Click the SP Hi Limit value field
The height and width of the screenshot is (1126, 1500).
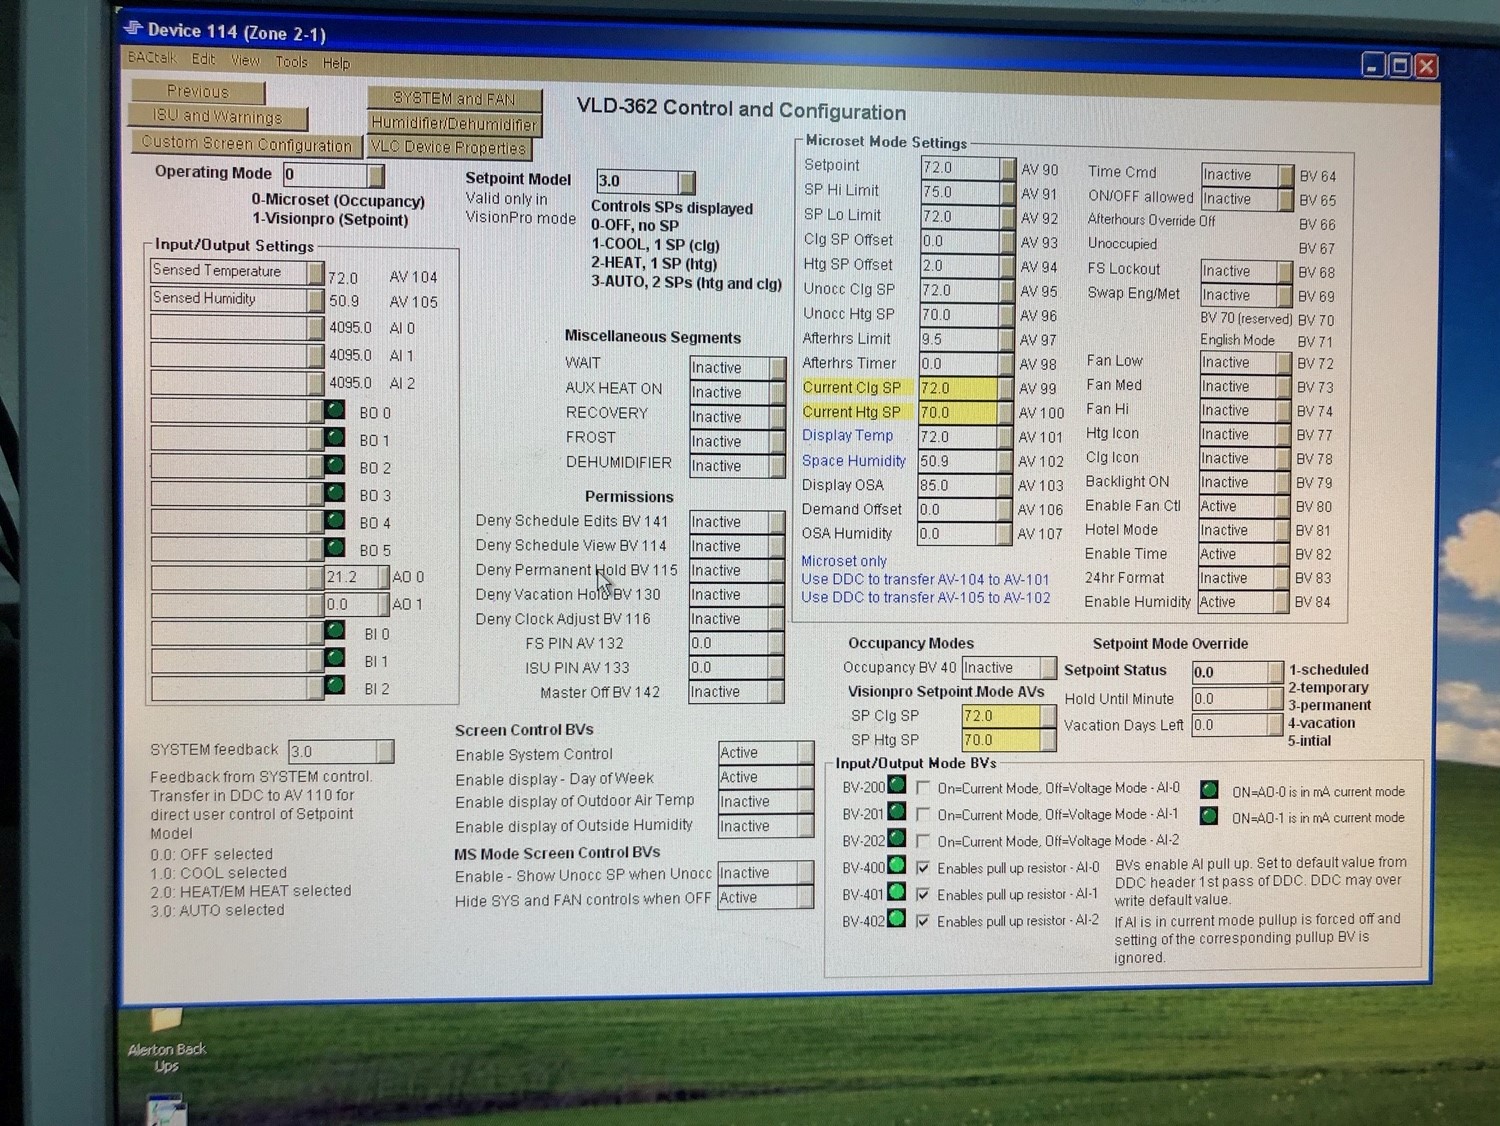(x=960, y=192)
